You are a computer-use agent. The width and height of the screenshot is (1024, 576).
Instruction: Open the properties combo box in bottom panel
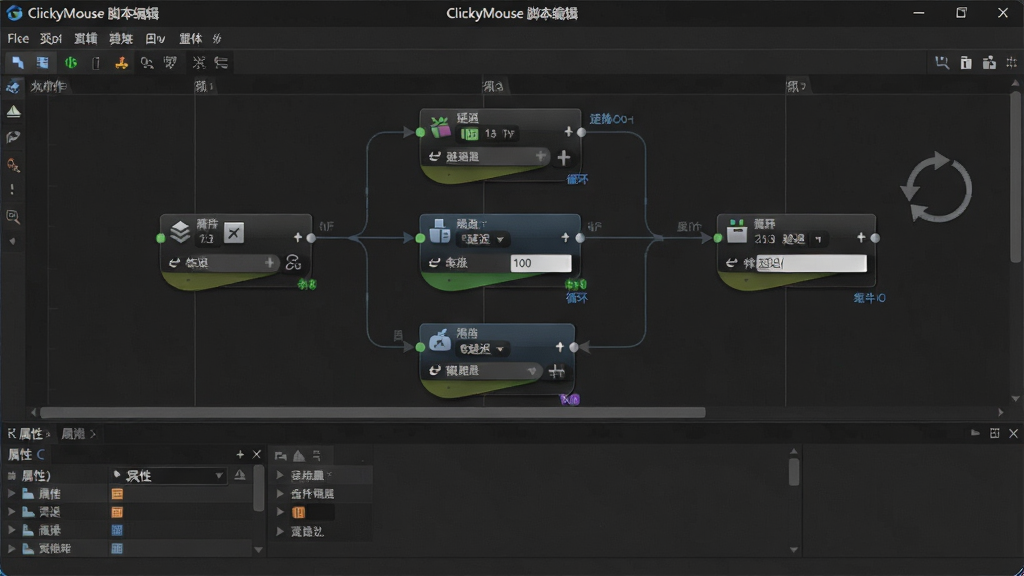(168, 475)
